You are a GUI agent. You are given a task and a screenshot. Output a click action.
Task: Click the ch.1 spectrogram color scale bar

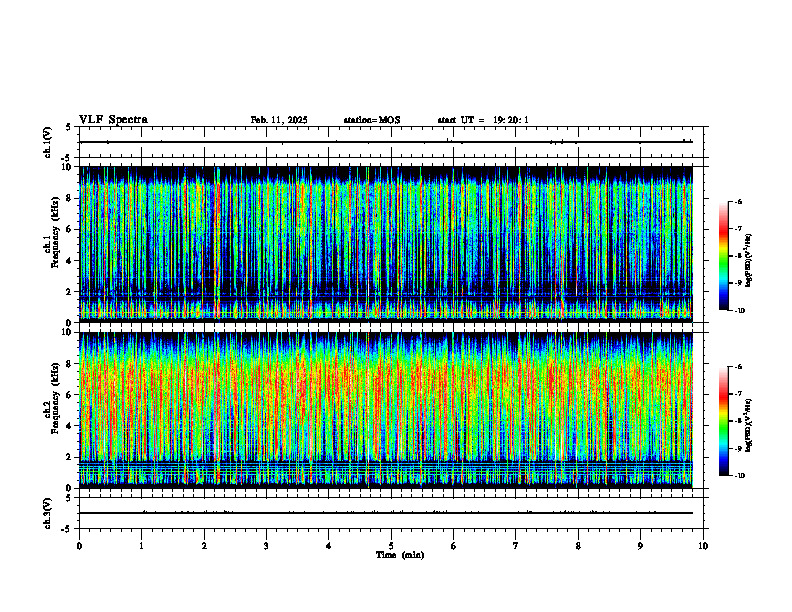(x=723, y=256)
